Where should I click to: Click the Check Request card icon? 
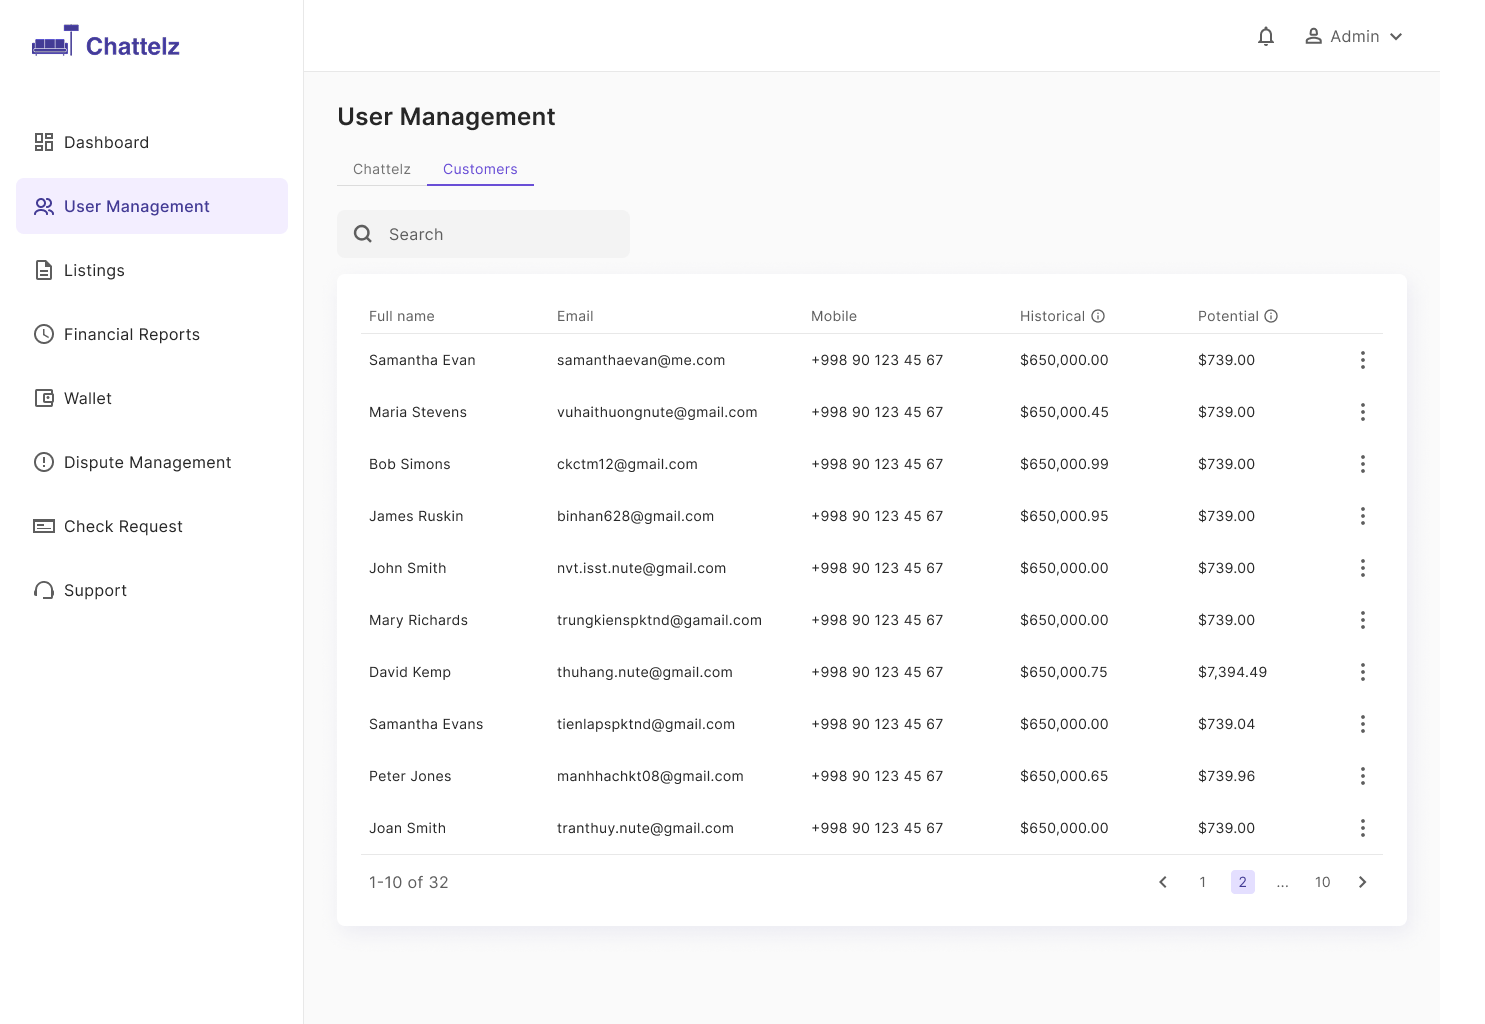(44, 526)
